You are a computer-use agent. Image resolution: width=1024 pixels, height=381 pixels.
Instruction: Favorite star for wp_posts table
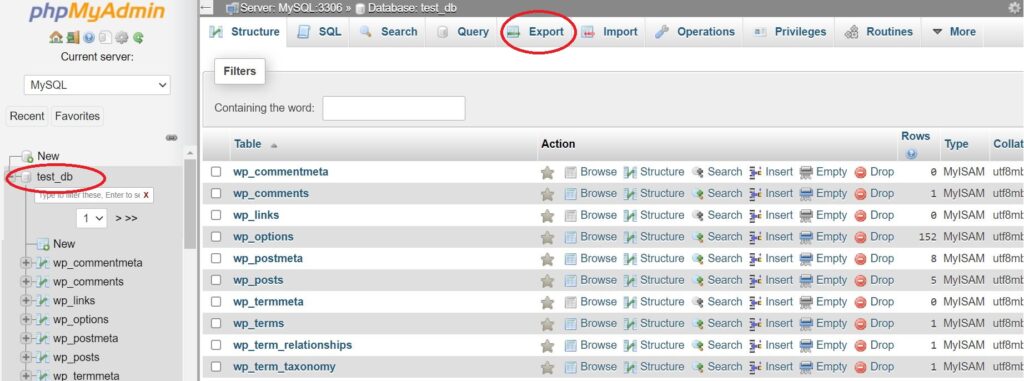tap(547, 280)
